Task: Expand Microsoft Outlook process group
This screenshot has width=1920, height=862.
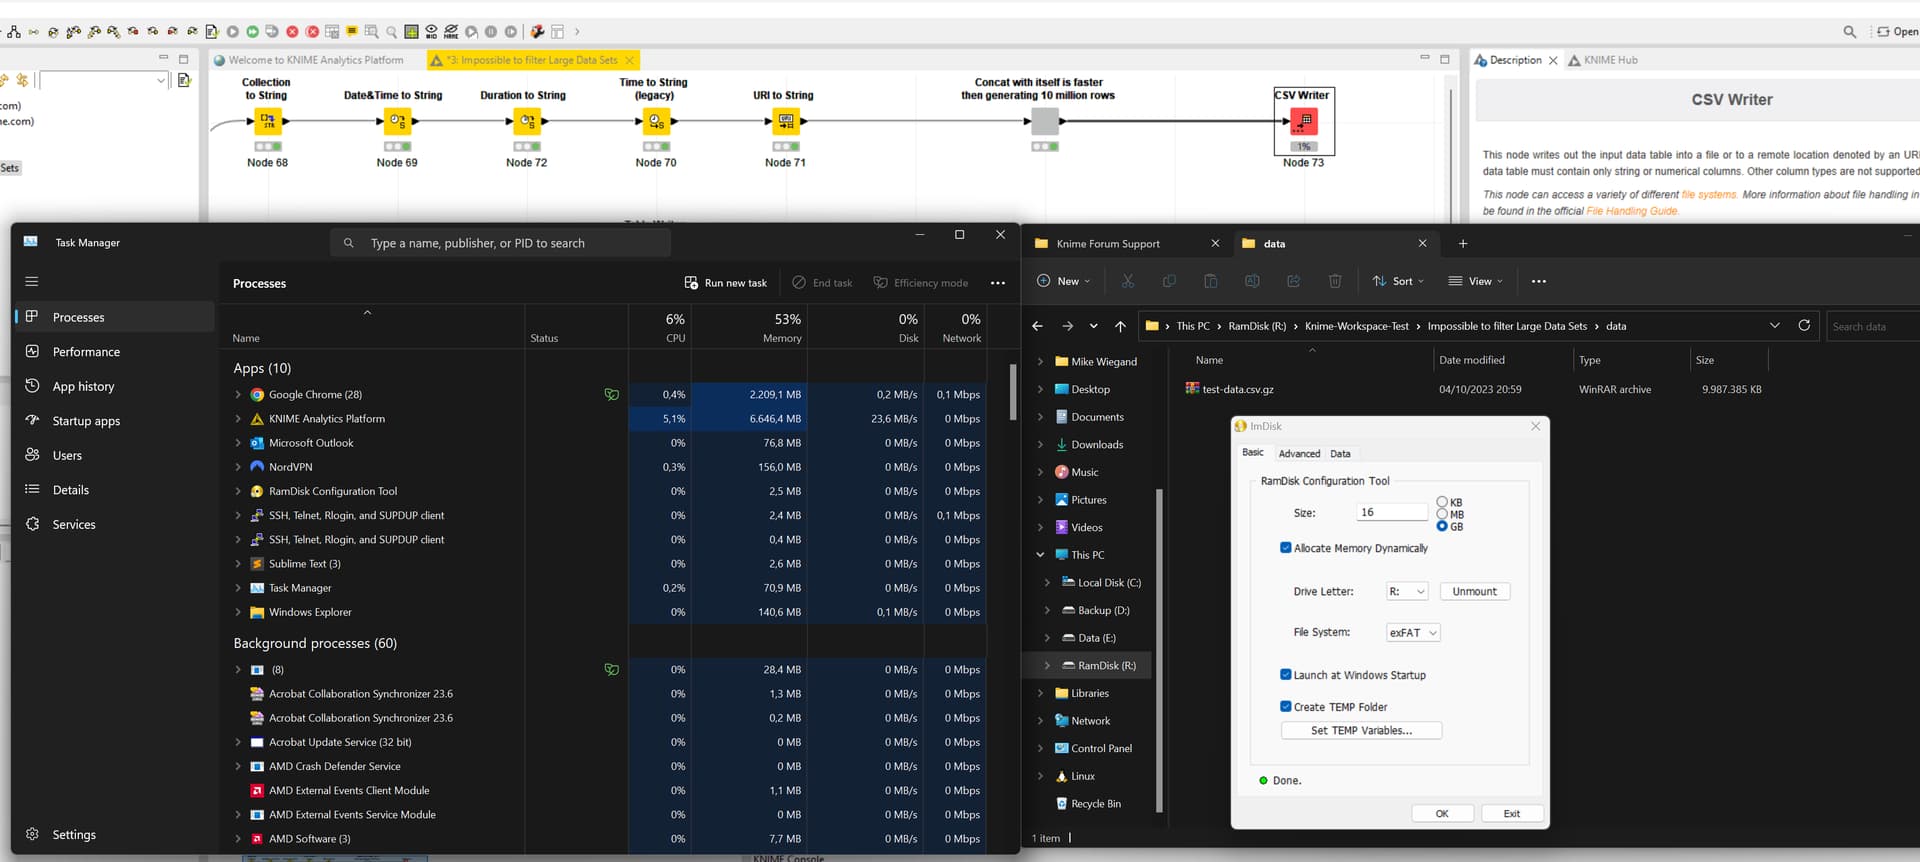Action: tap(238, 443)
